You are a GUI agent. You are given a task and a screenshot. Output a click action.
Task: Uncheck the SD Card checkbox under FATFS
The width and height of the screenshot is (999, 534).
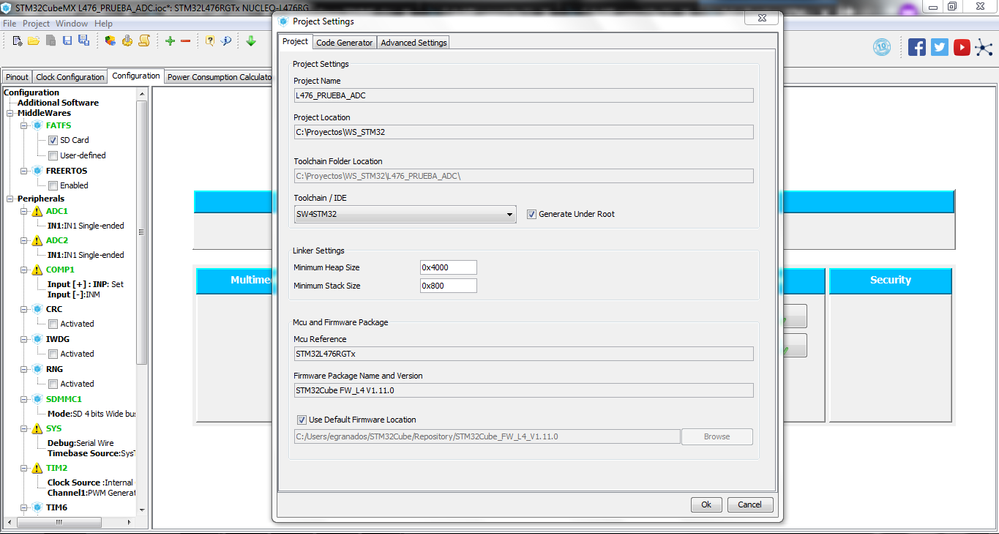53,140
